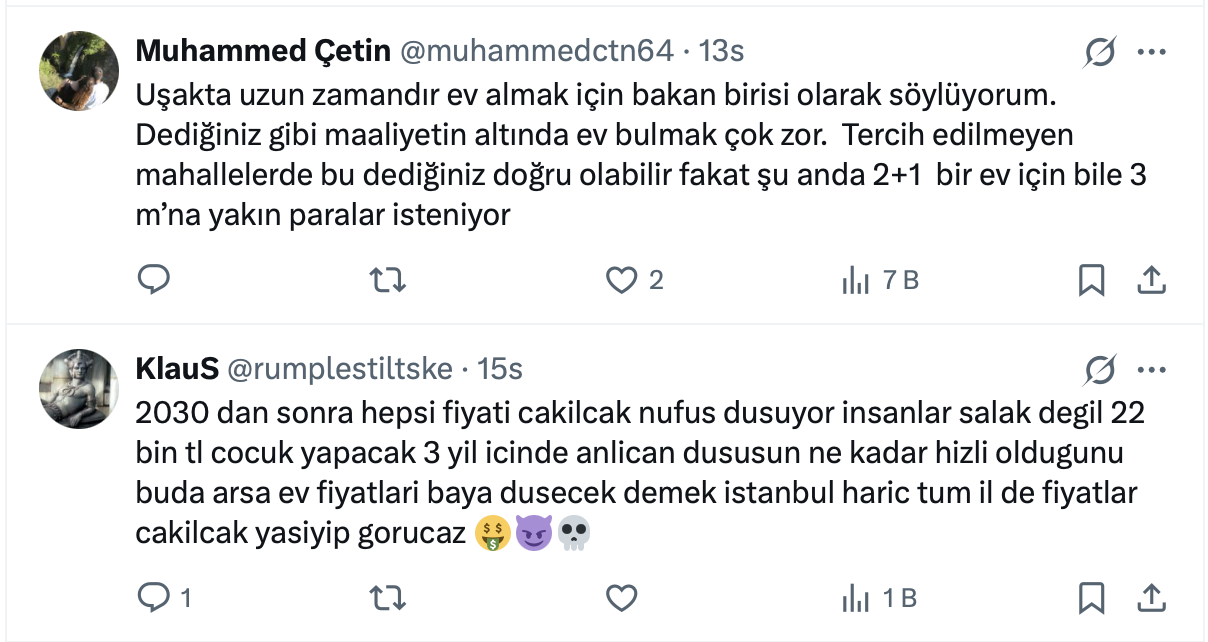Retweet Muhammed Çetin's post

coord(388,281)
